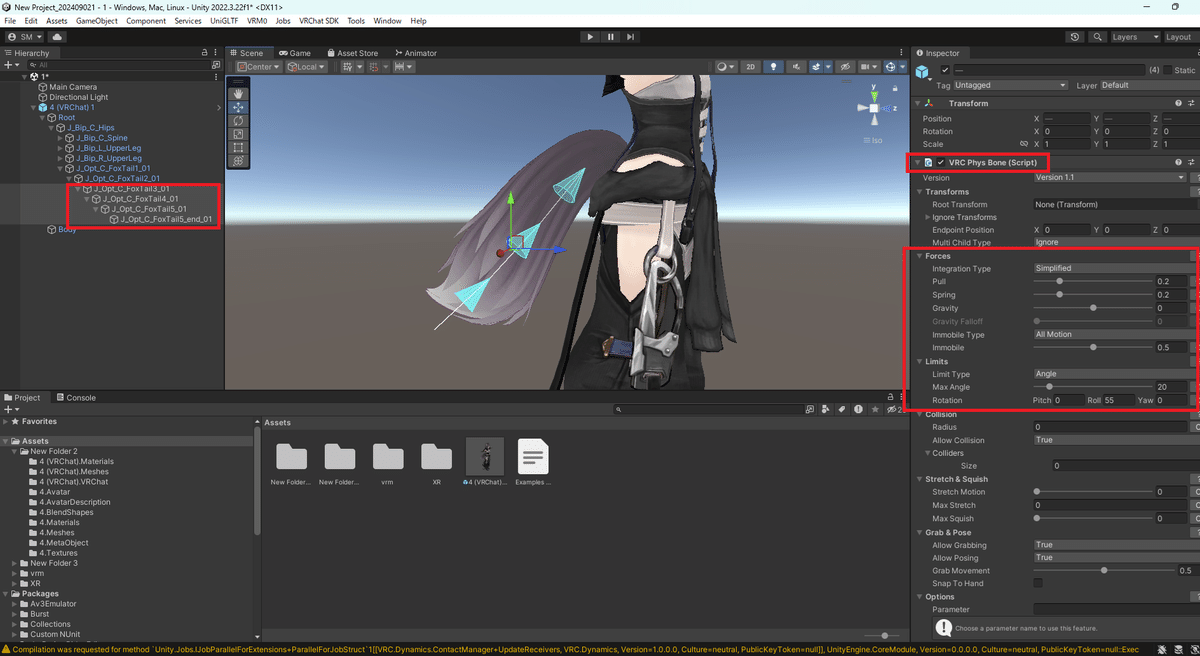The height and width of the screenshot is (656, 1200).
Task: Click the snap increment icon
Action: 402,67
